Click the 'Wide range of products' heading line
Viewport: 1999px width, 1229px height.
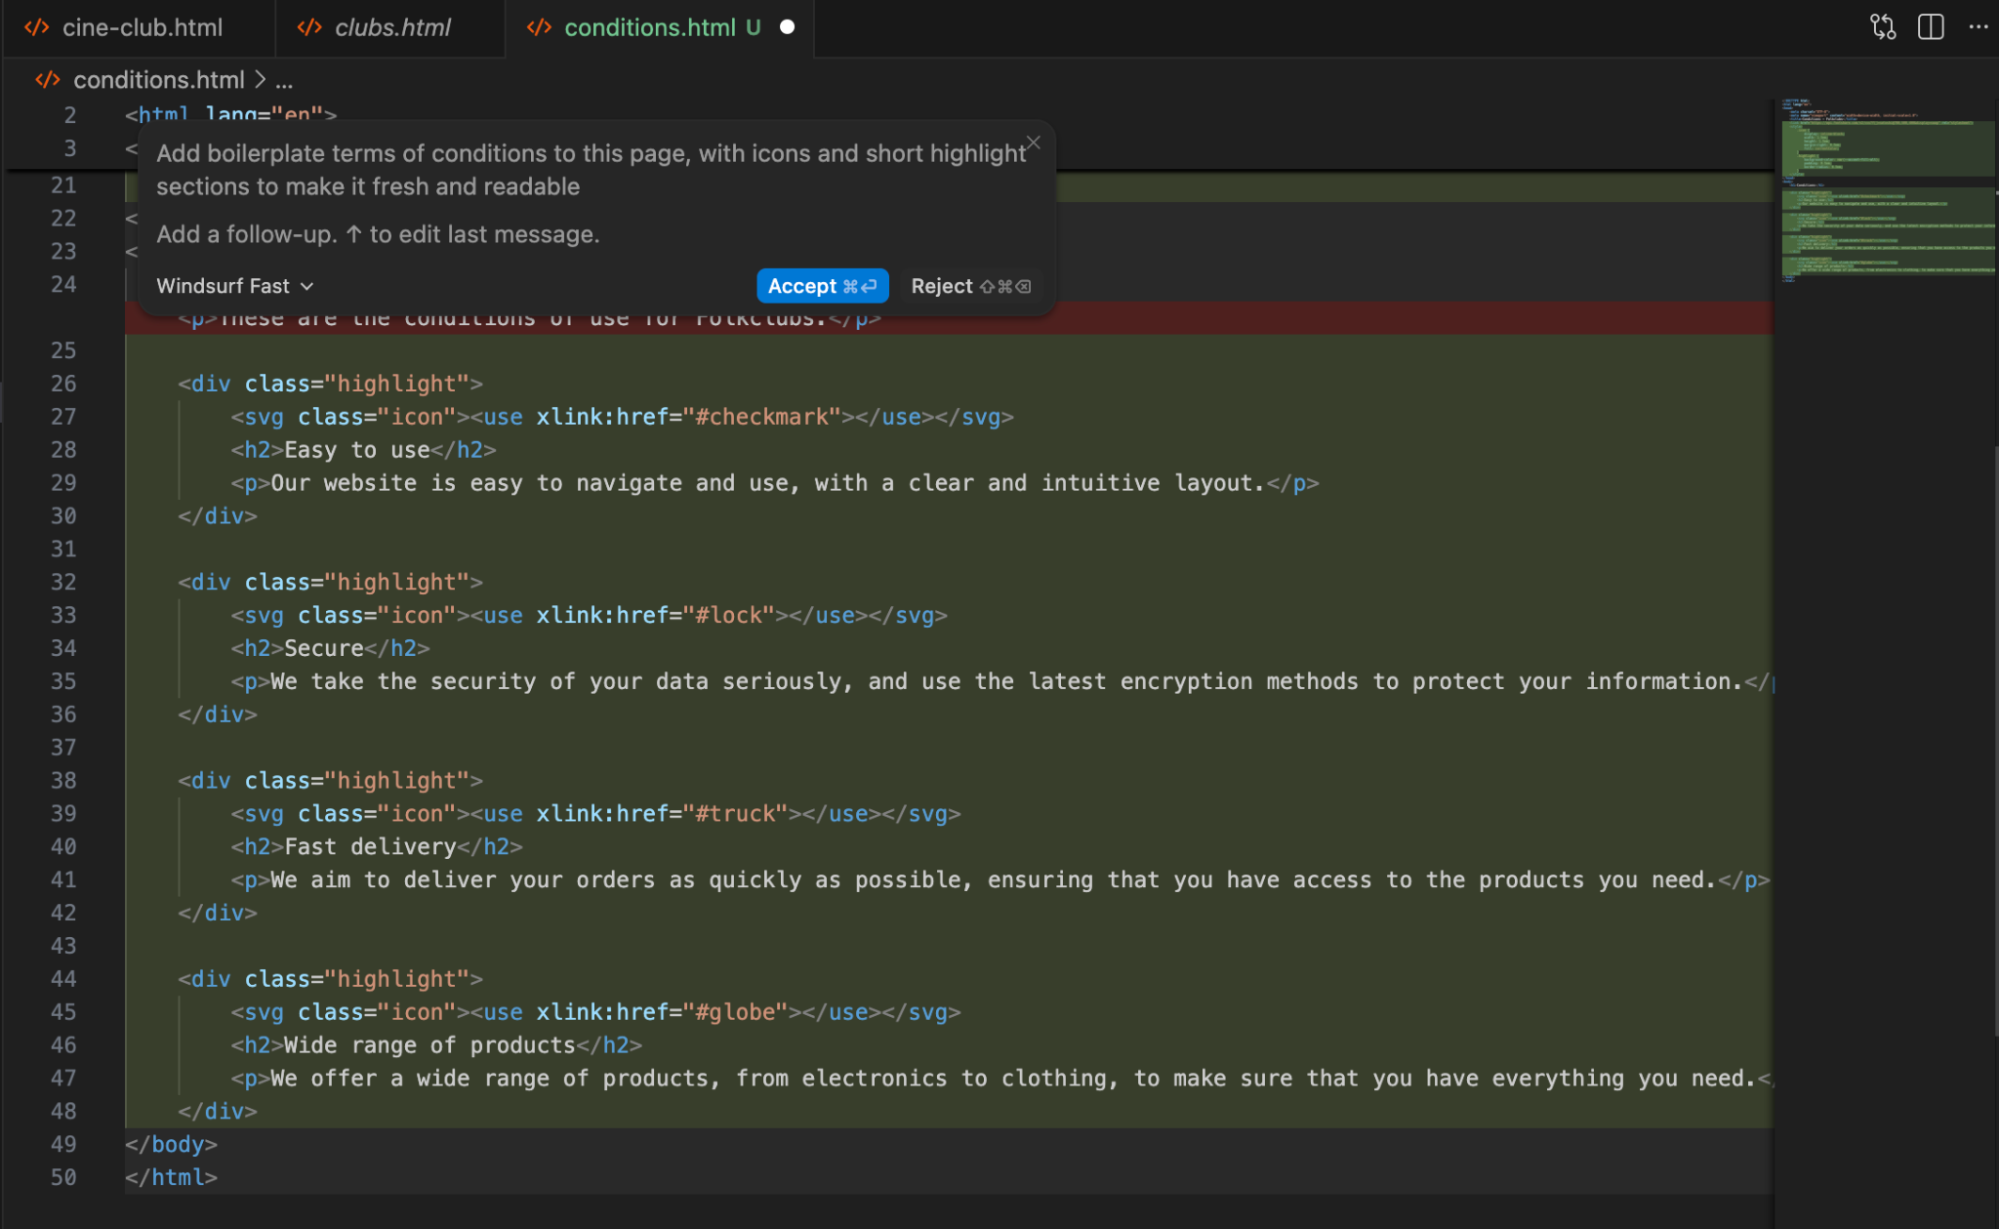[436, 1045]
